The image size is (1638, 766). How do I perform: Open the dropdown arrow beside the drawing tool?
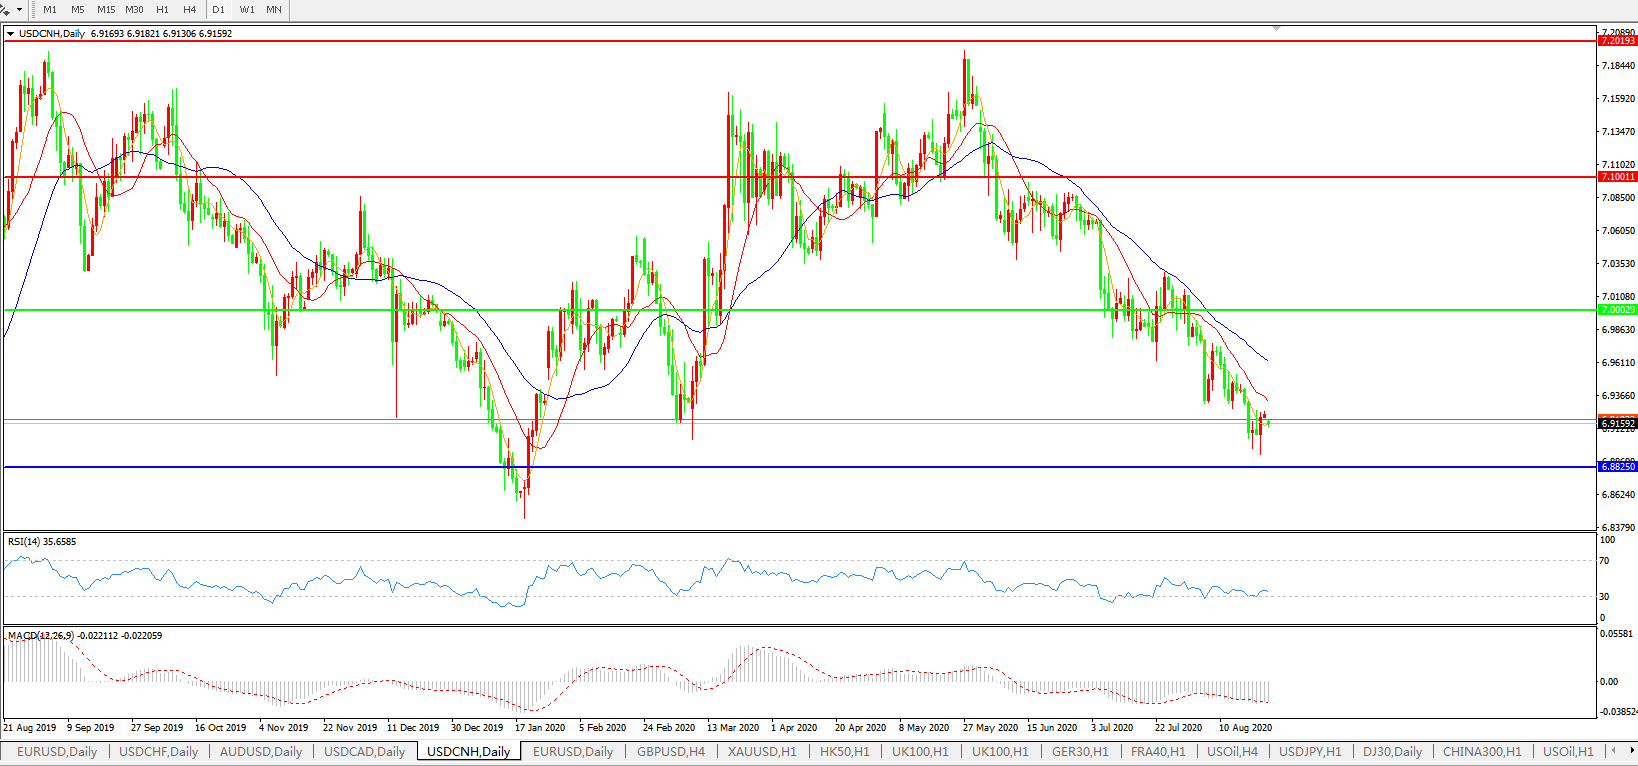19,10
